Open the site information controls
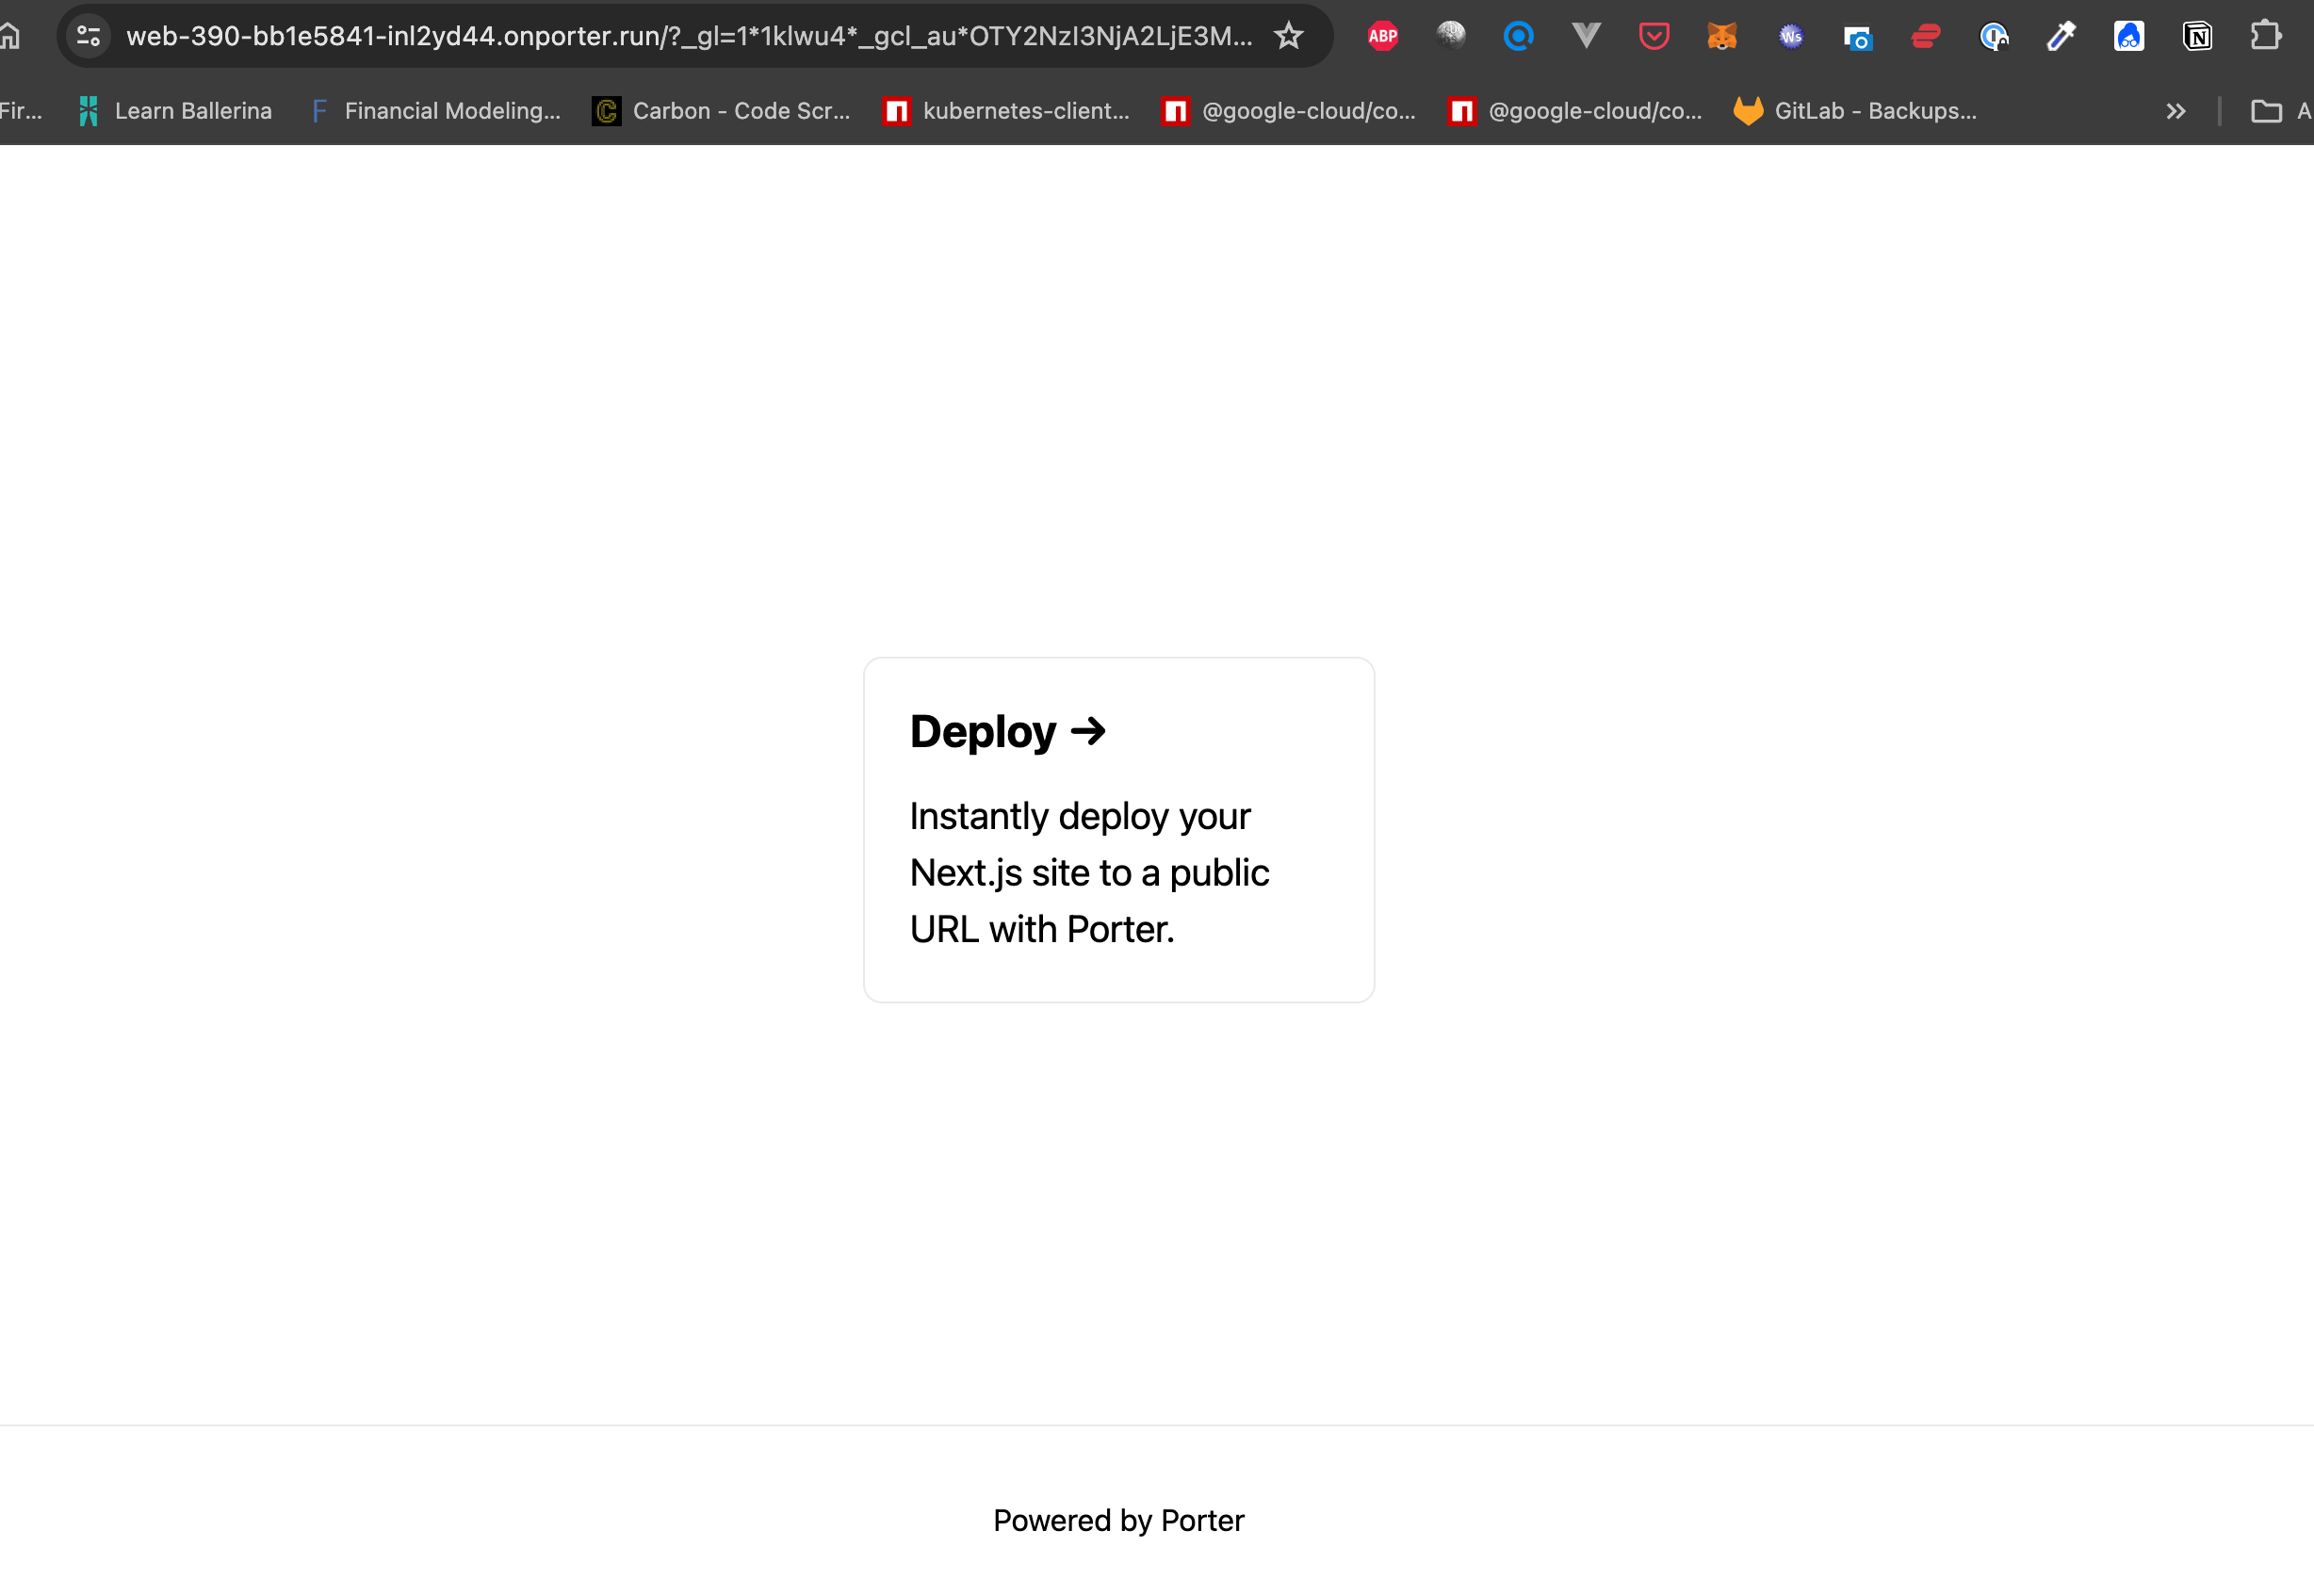The image size is (2314, 1596). (x=89, y=37)
